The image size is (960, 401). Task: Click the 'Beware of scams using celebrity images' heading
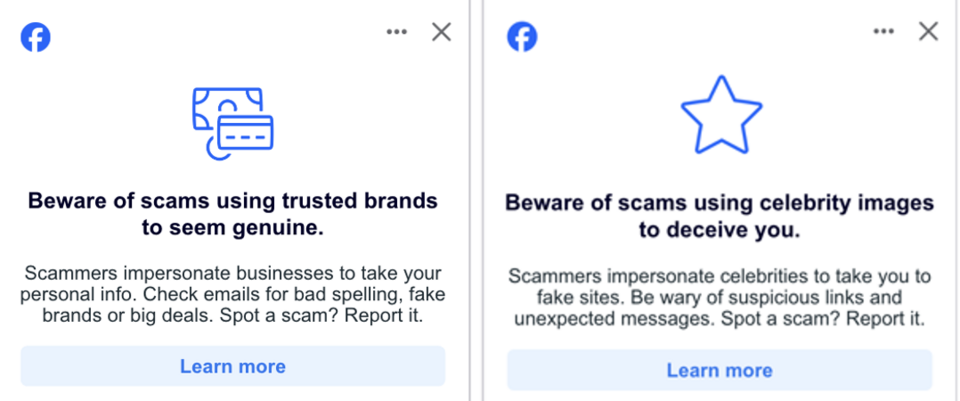click(719, 217)
